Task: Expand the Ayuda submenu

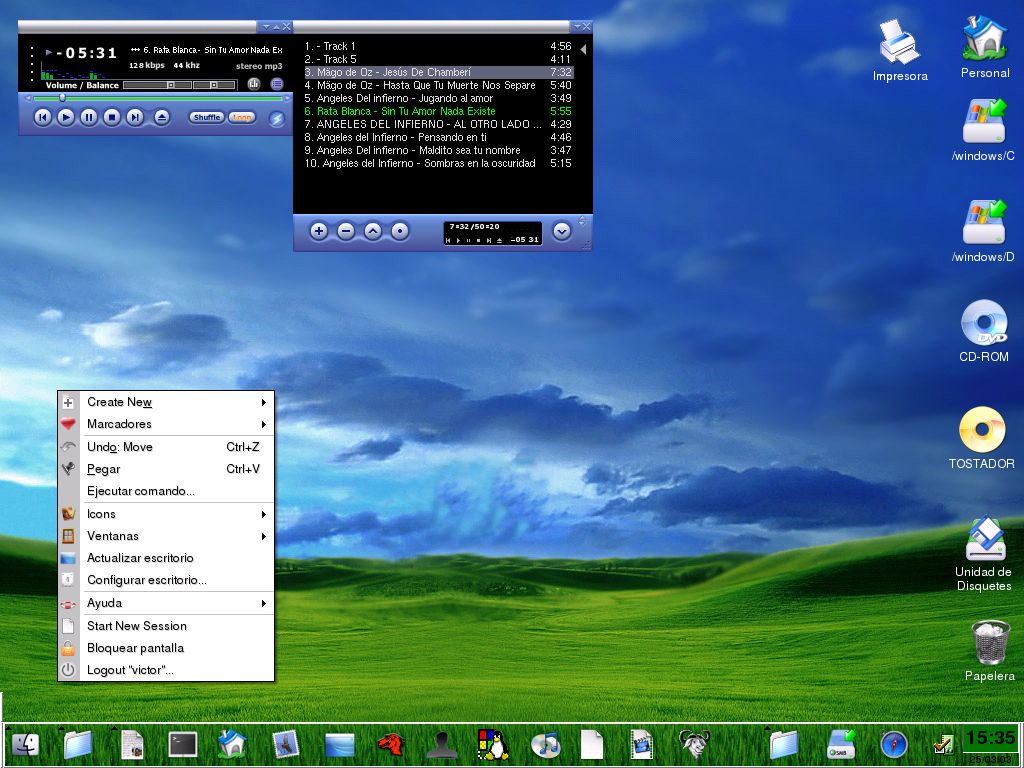Action: click(x=167, y=603)
